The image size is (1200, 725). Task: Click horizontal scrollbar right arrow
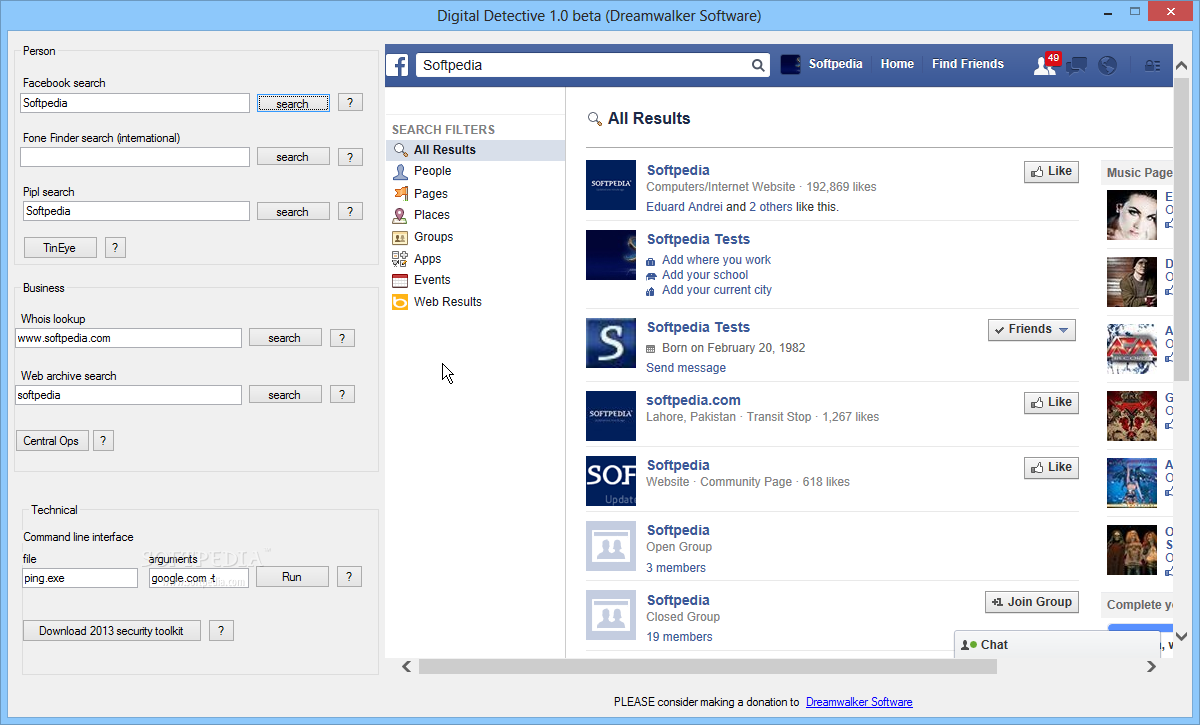tap(1151, 666)
